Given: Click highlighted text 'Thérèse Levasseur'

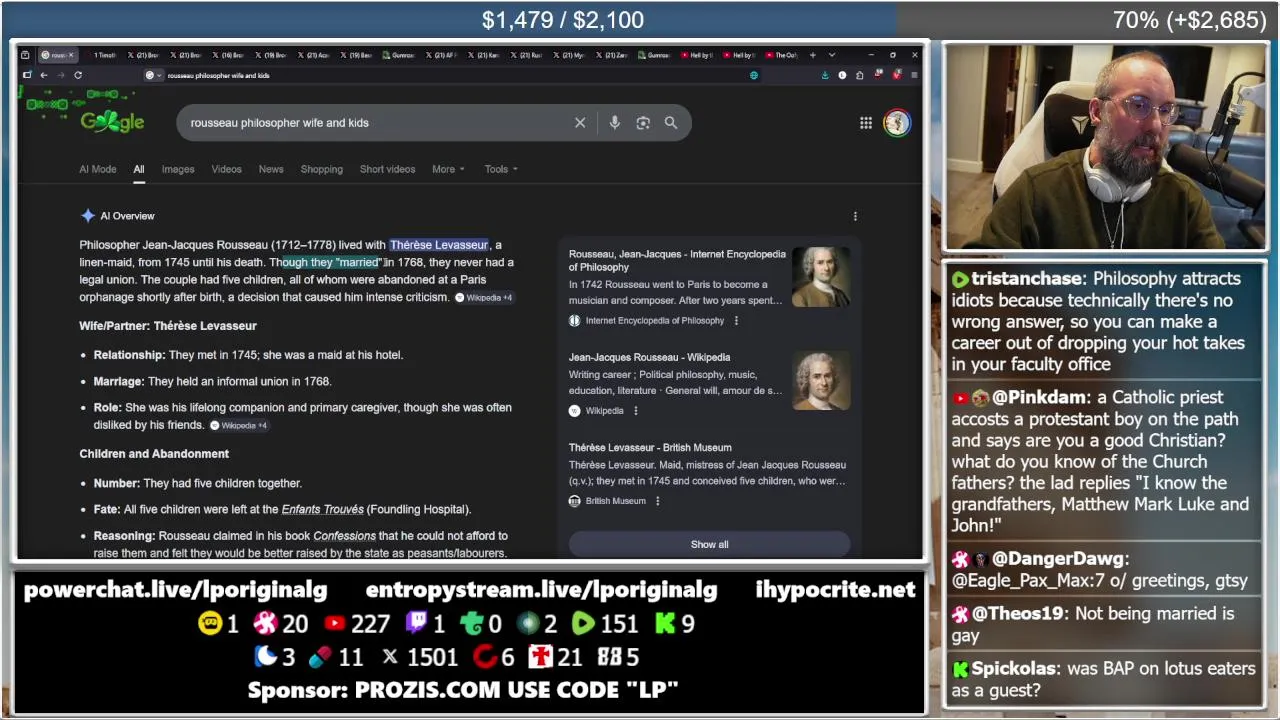Looking at the screenshot, I should [x=439, y=245].
